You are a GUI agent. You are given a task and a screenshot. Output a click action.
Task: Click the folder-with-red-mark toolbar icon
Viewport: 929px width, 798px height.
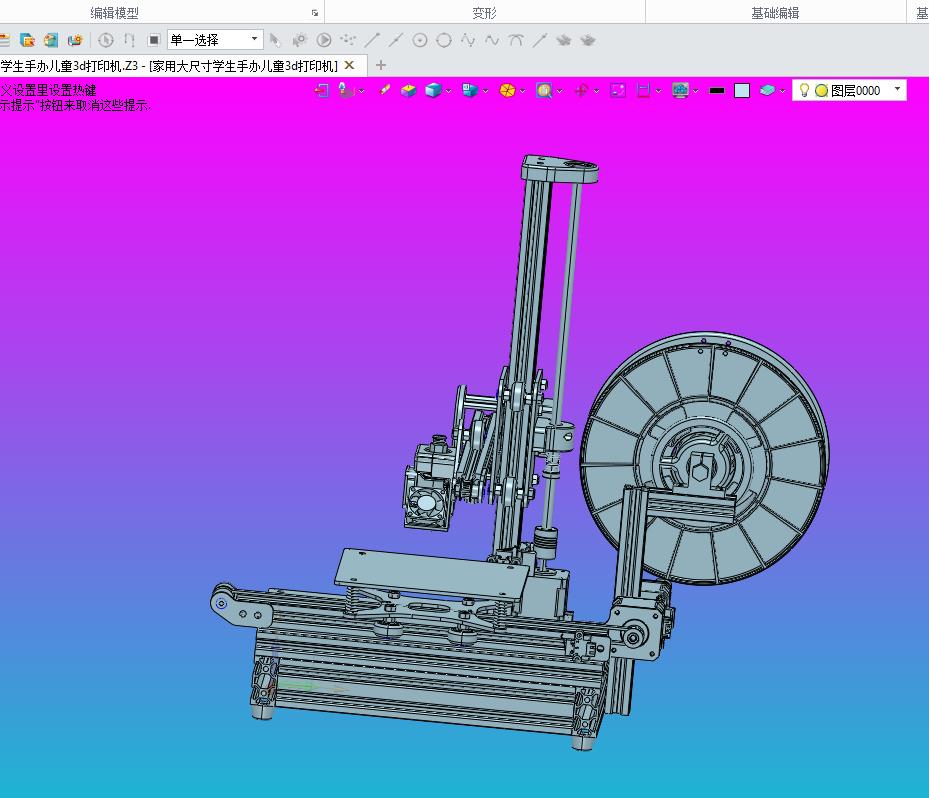coord(27,40)
